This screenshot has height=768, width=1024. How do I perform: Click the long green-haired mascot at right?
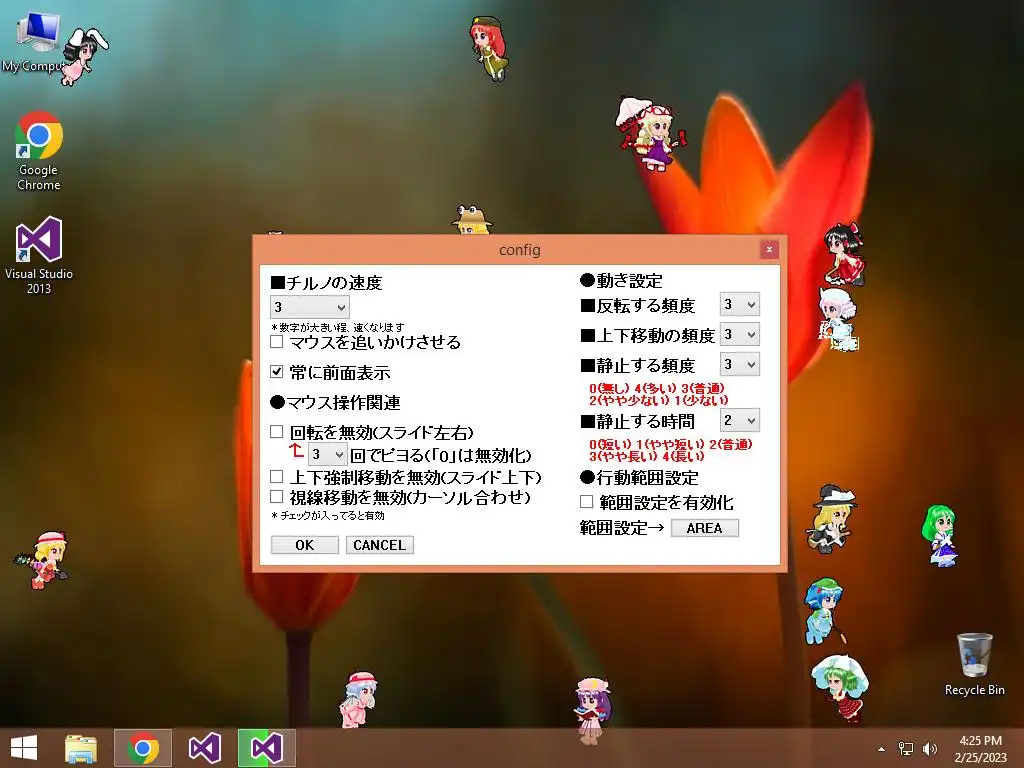[x=939, y=536]
